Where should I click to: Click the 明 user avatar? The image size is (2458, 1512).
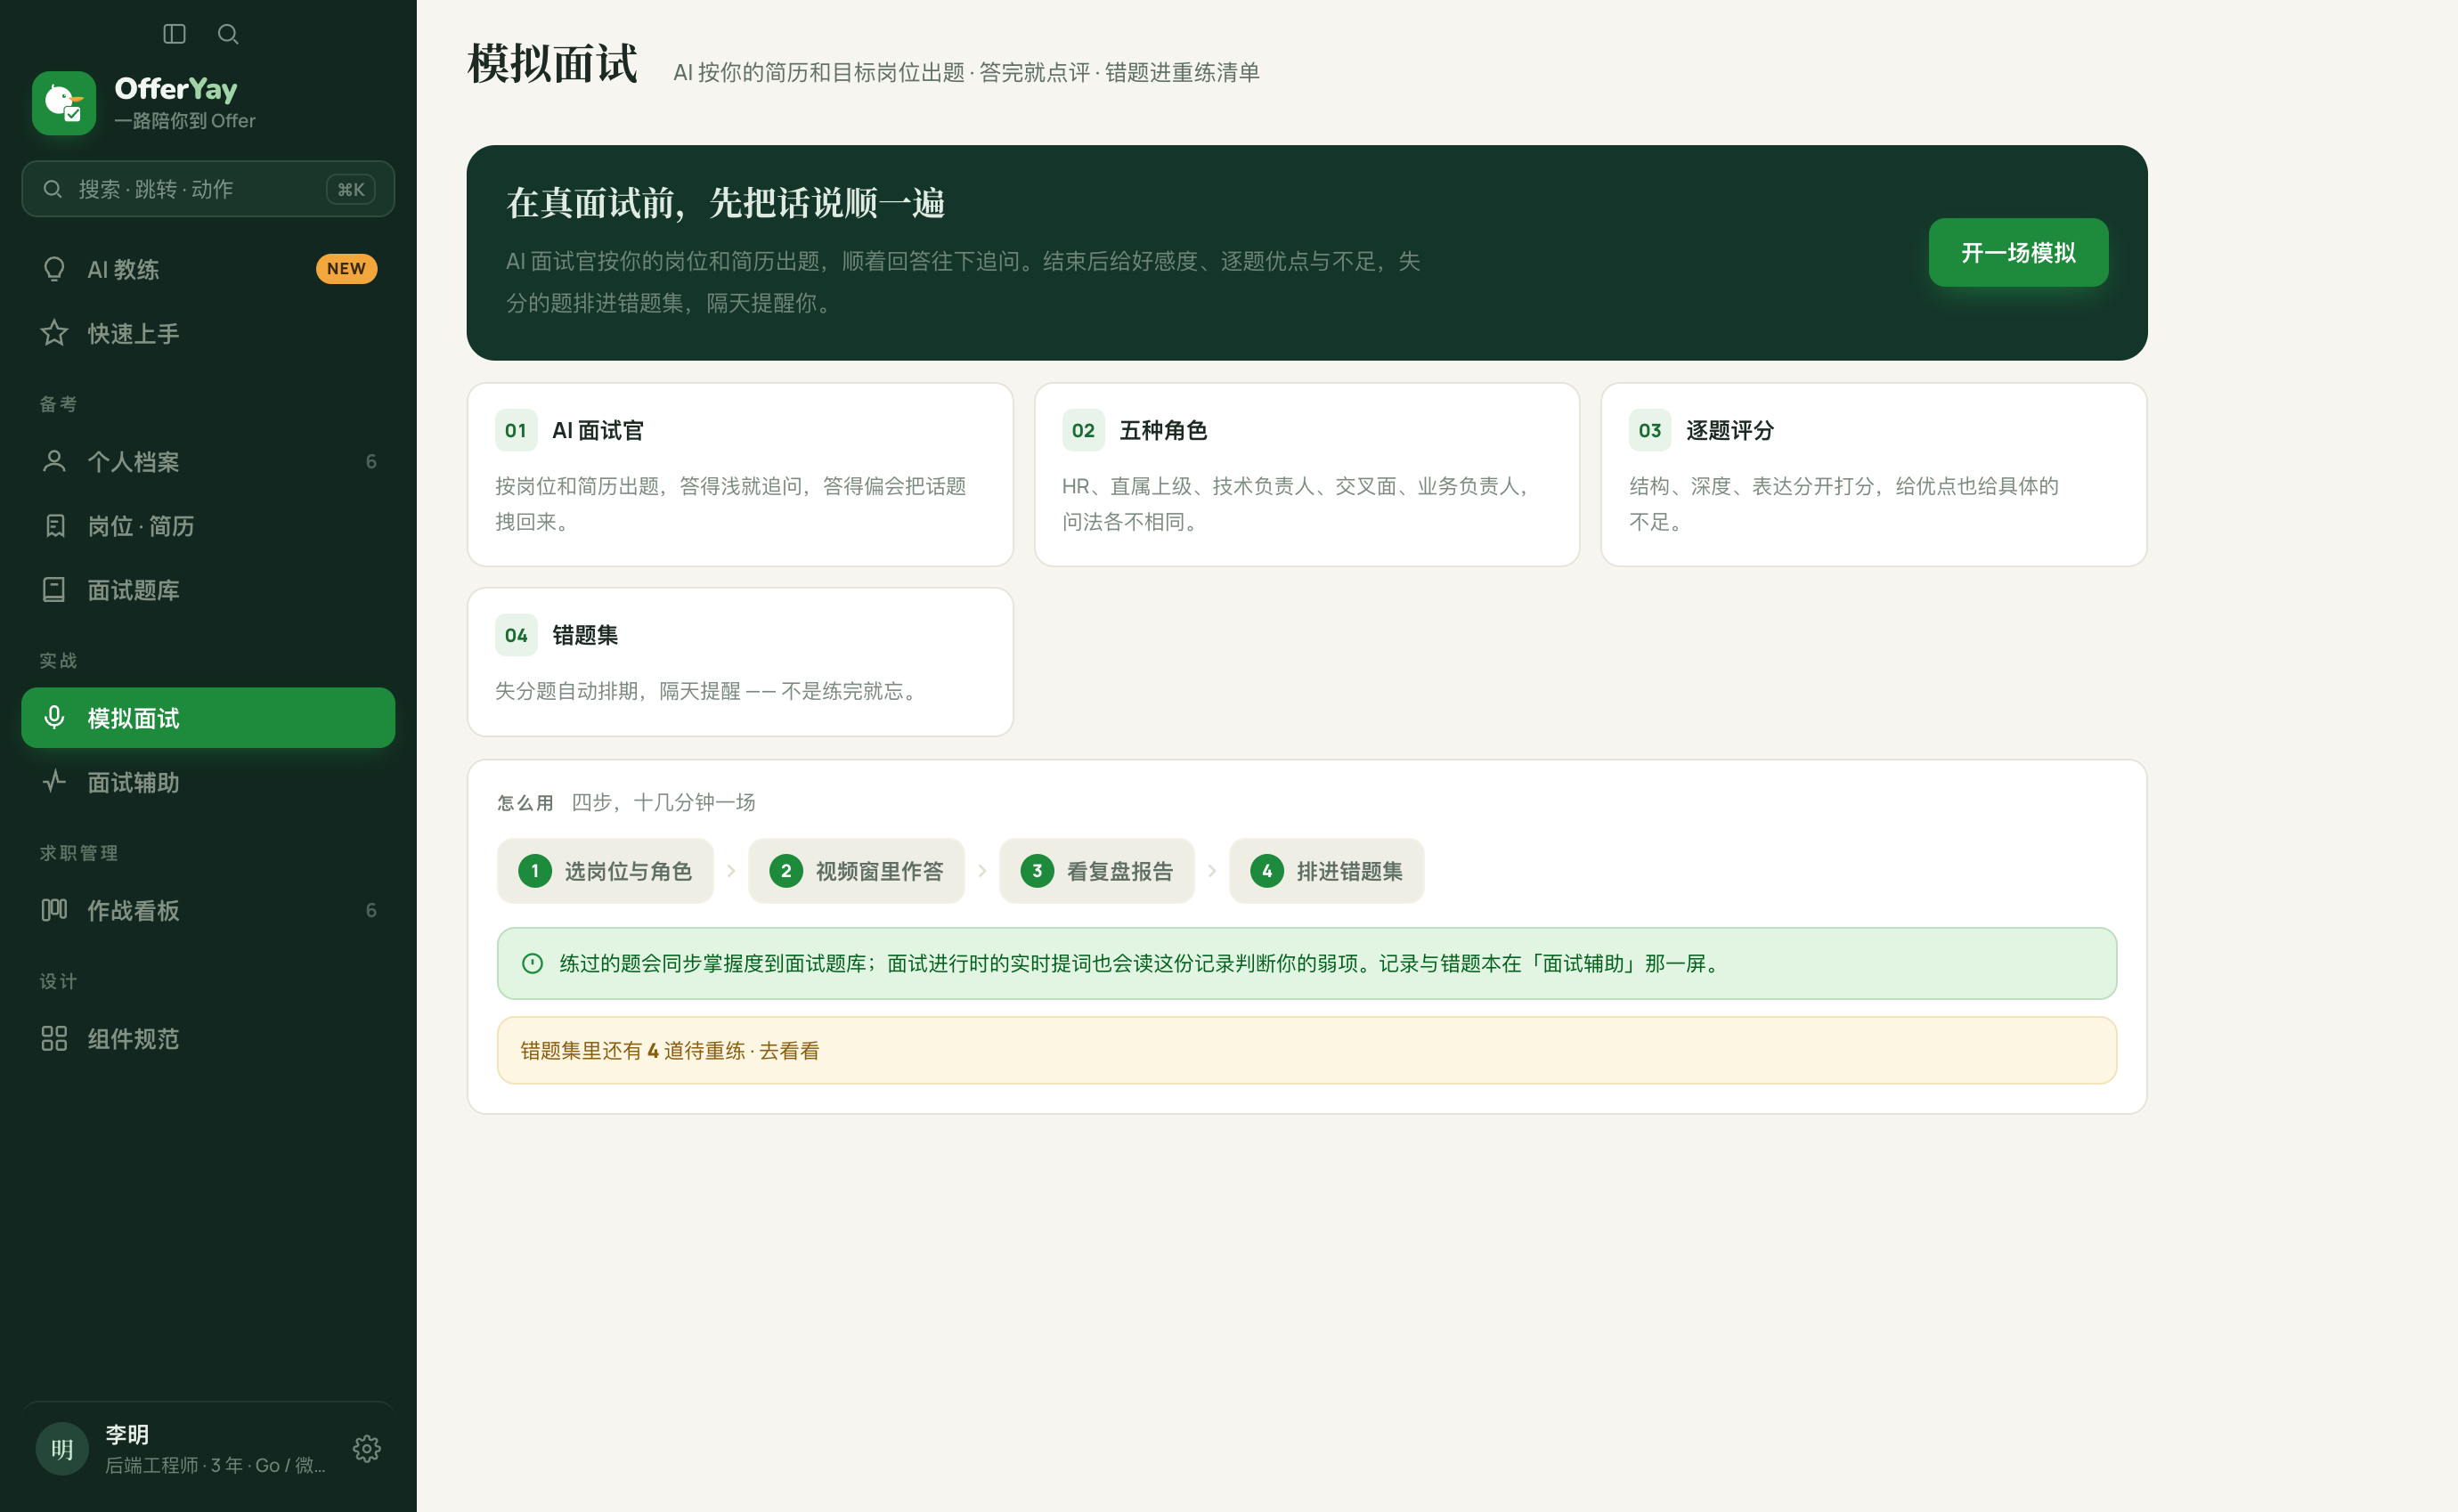pos(62,1448)
